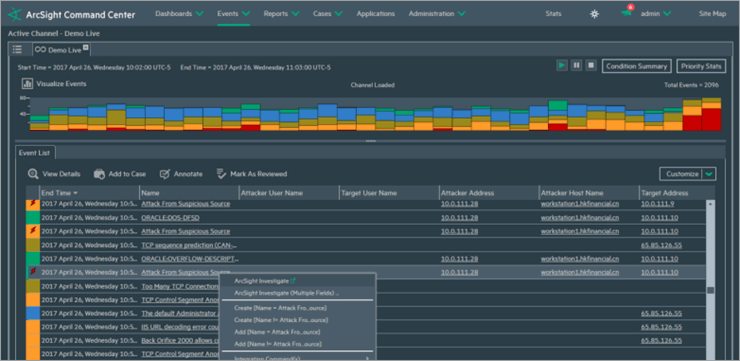Open the Administration menu
This screenshot has width=740, height=361.
coord(437,14)
